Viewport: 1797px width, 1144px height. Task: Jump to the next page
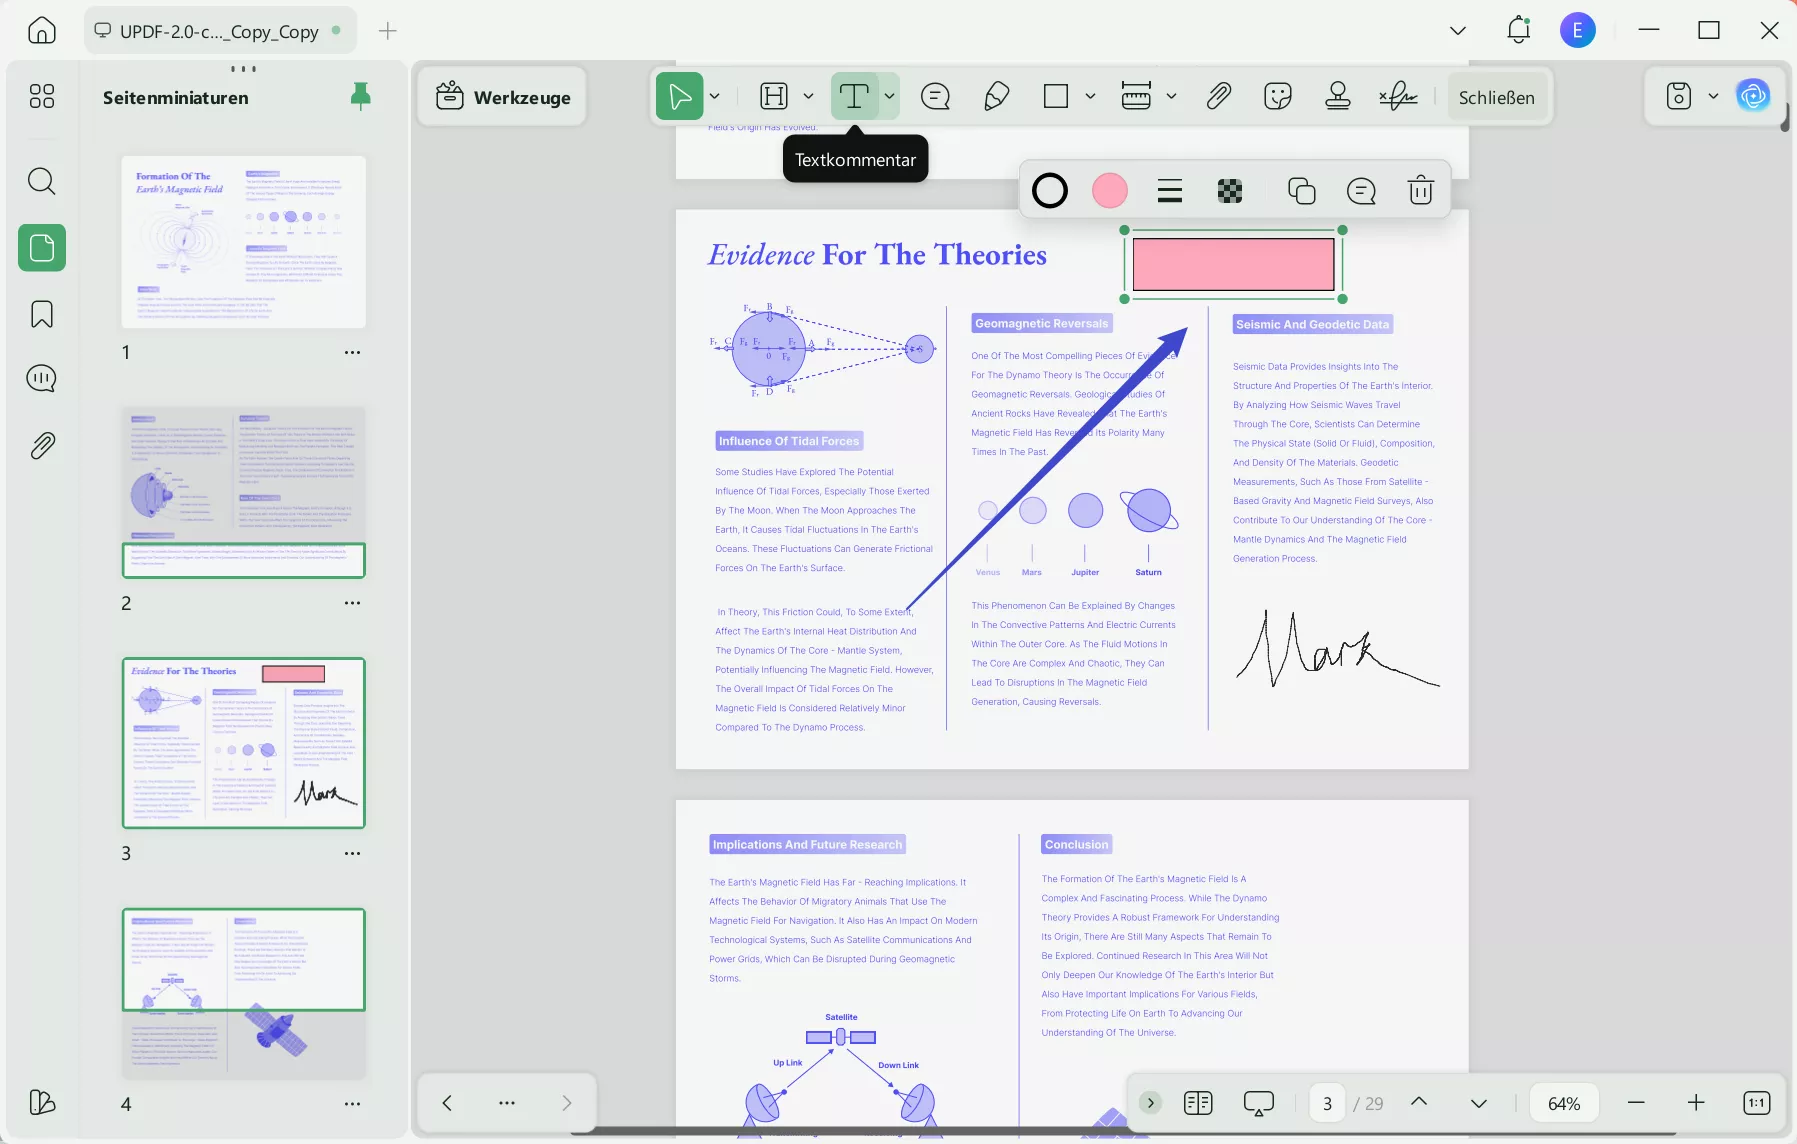pos(1479,1102)
